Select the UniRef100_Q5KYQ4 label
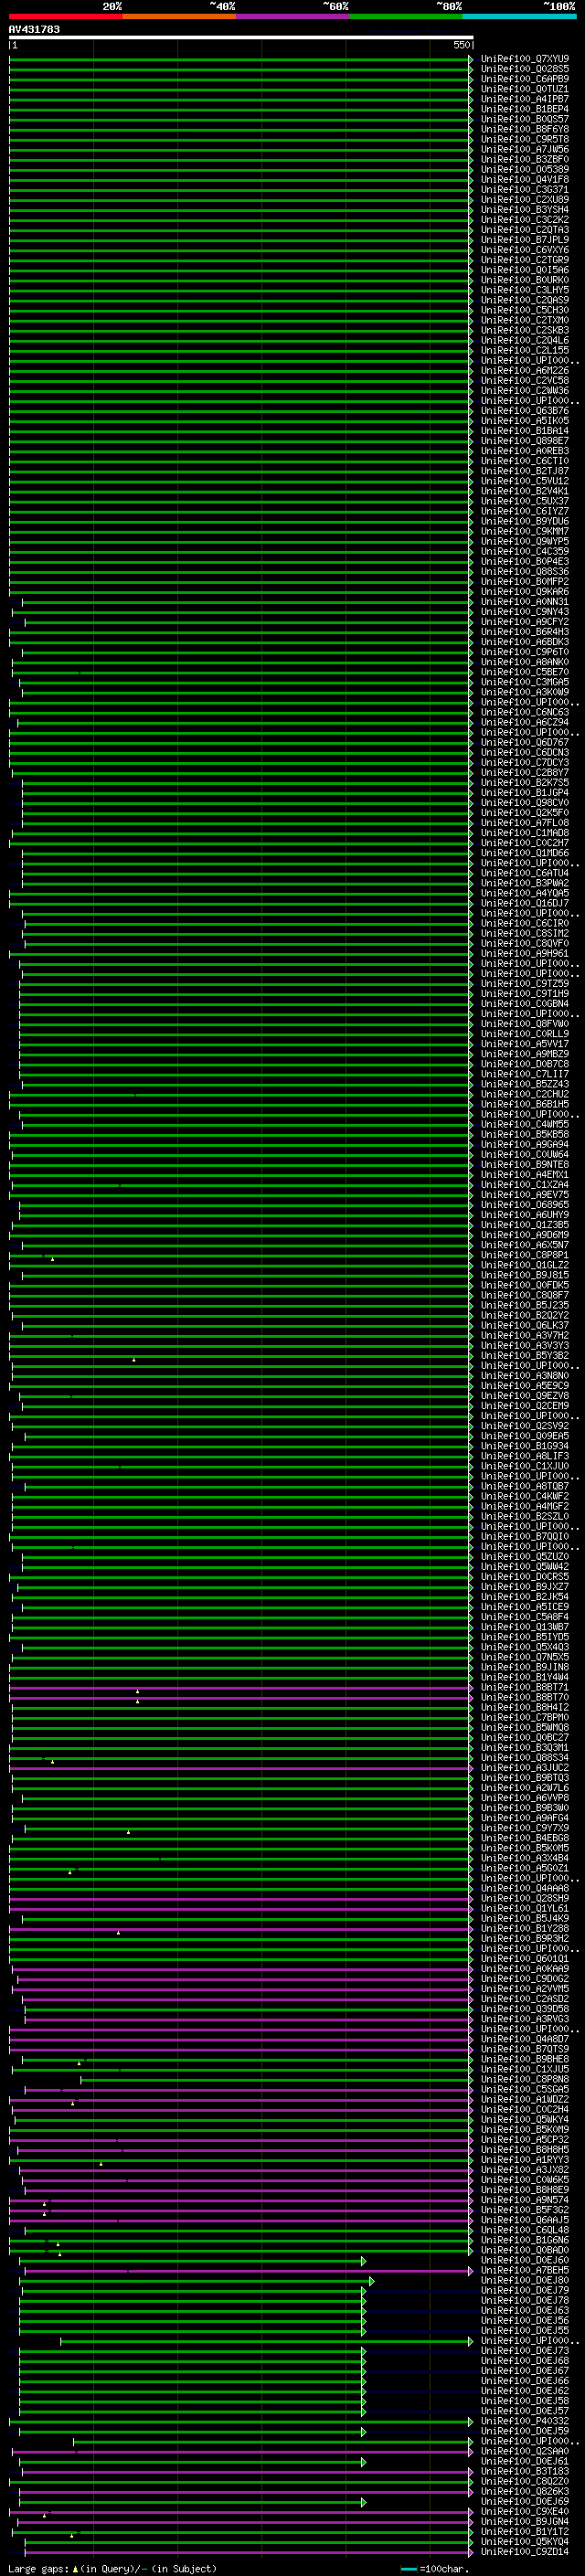Screen dimensions: 585x2576 coord(525,2542)
